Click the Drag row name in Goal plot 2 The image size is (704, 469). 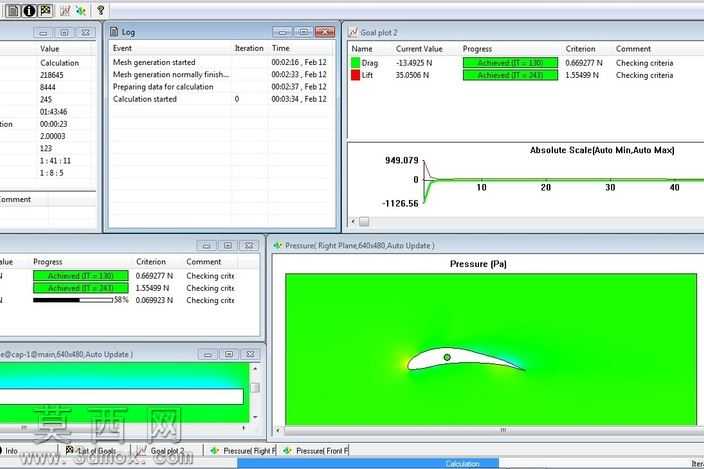(370, 63)
